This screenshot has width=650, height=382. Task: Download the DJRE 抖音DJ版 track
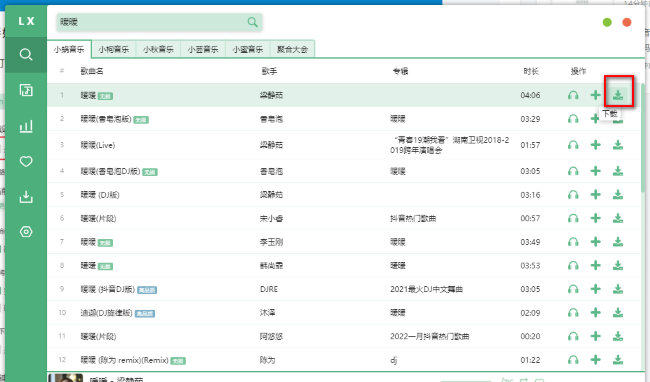(618, 289)
